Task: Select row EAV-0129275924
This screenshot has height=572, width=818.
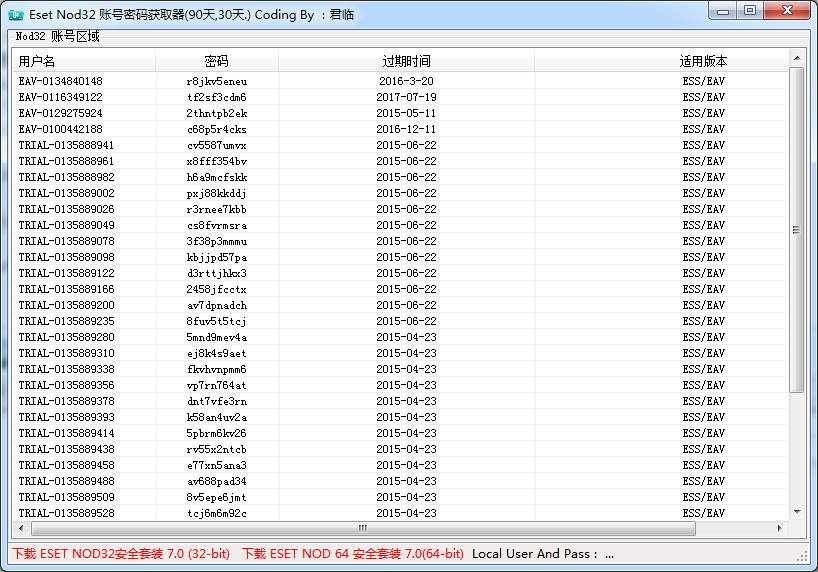Action: click(401, 113)
